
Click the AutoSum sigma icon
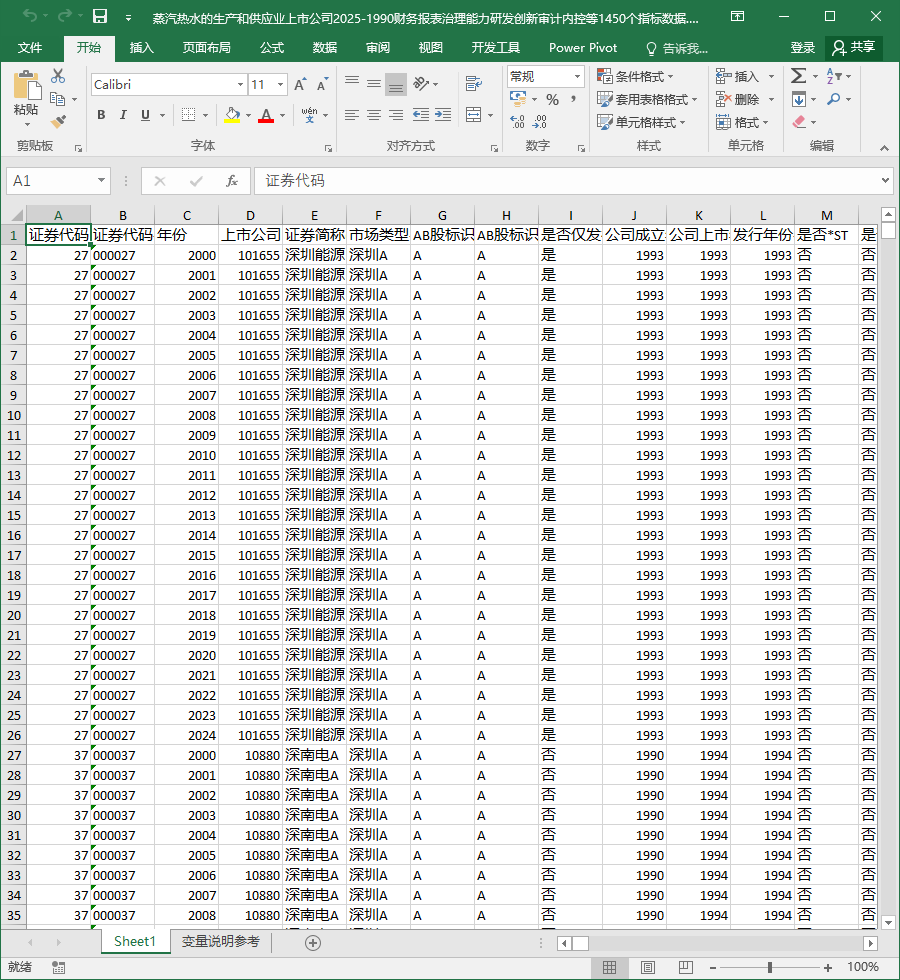(x=798, y=76)
